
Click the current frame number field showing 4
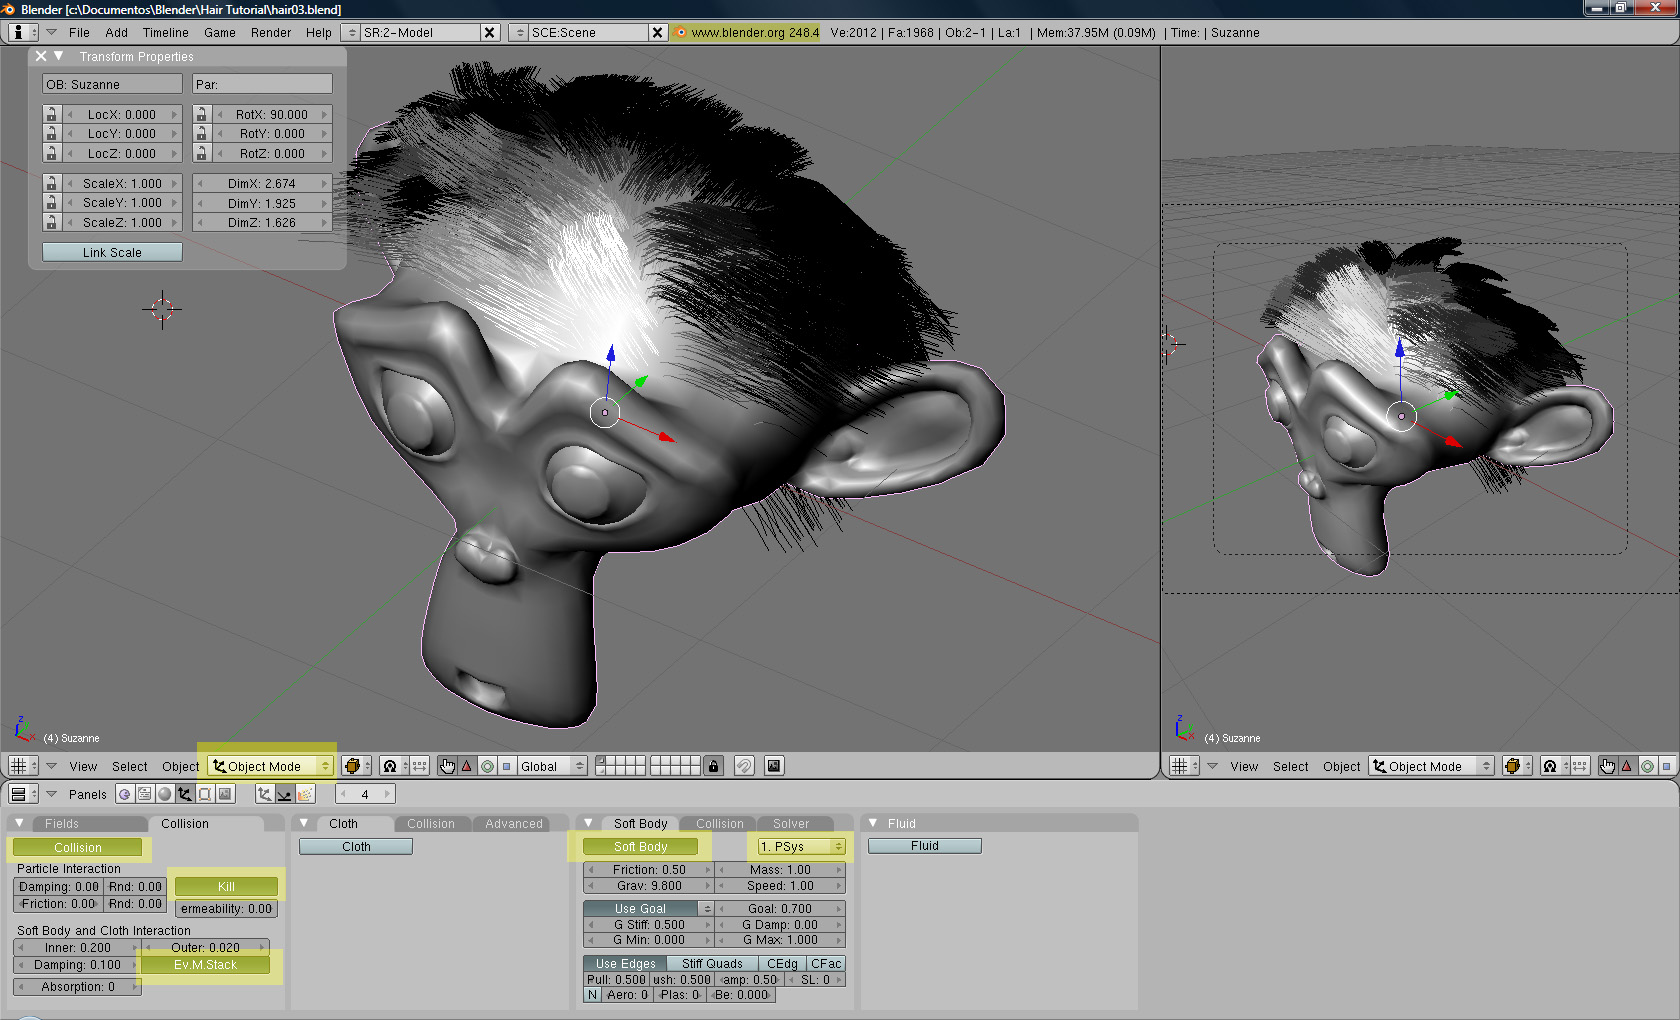coord(365,794)
